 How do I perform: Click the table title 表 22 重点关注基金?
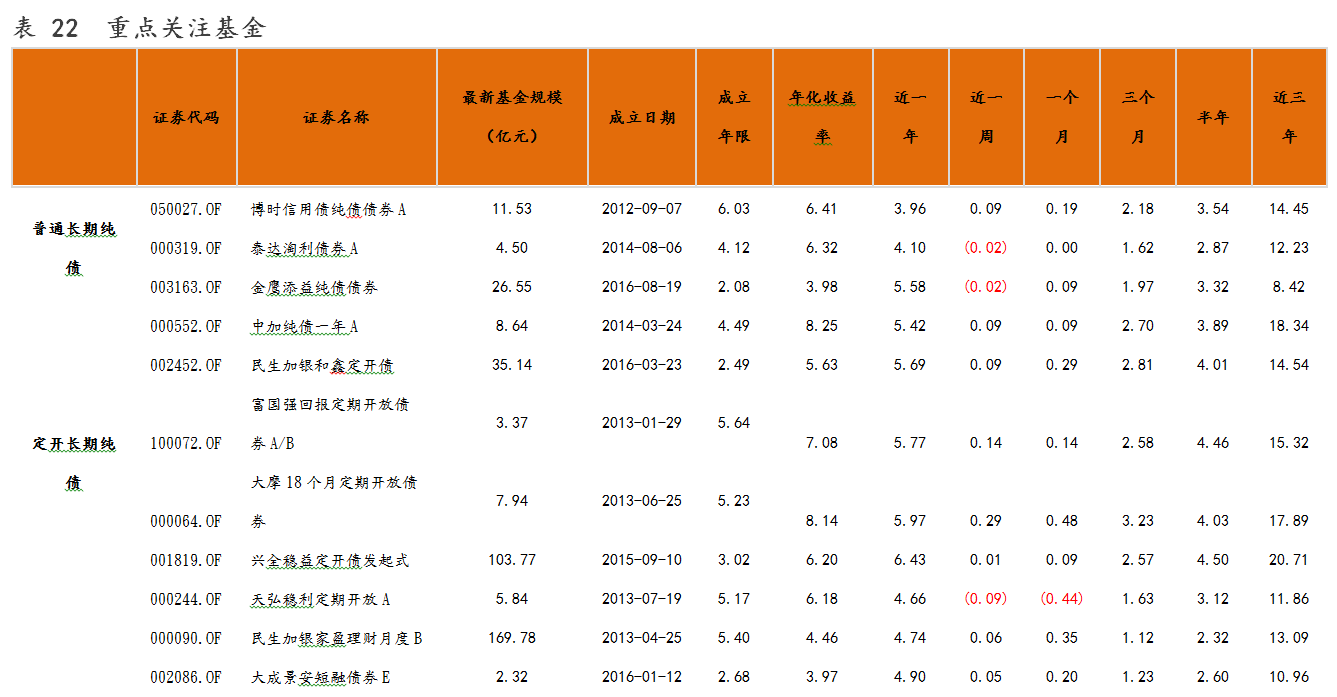click(x=139, y=28)
